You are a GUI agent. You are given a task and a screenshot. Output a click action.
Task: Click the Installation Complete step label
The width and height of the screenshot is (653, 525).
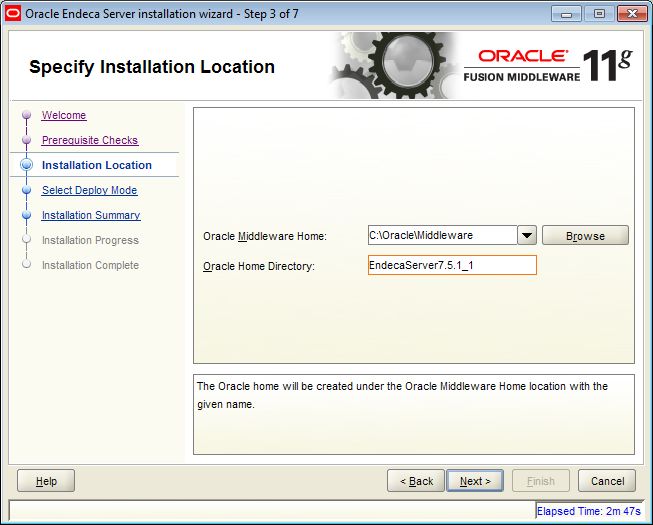point(90,265)
